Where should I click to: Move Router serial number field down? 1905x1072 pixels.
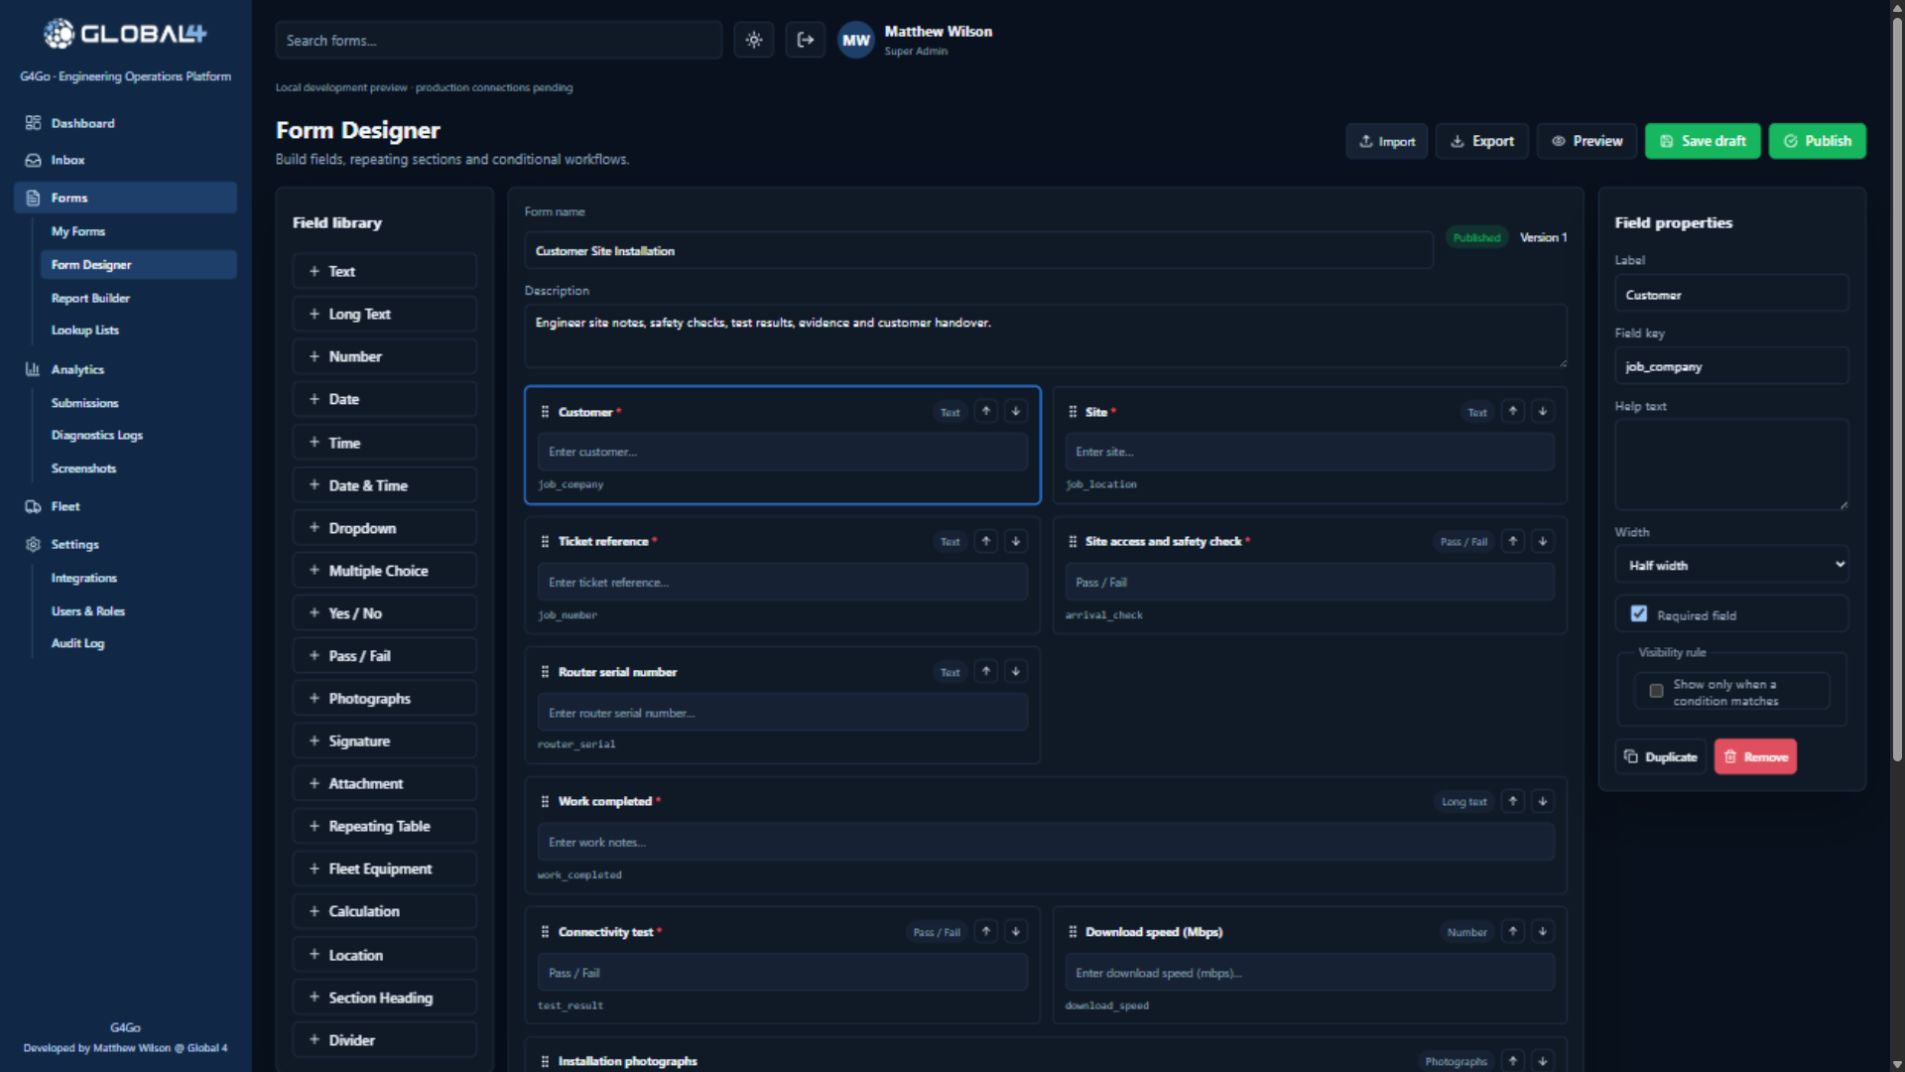click(x=1016, y=671)
